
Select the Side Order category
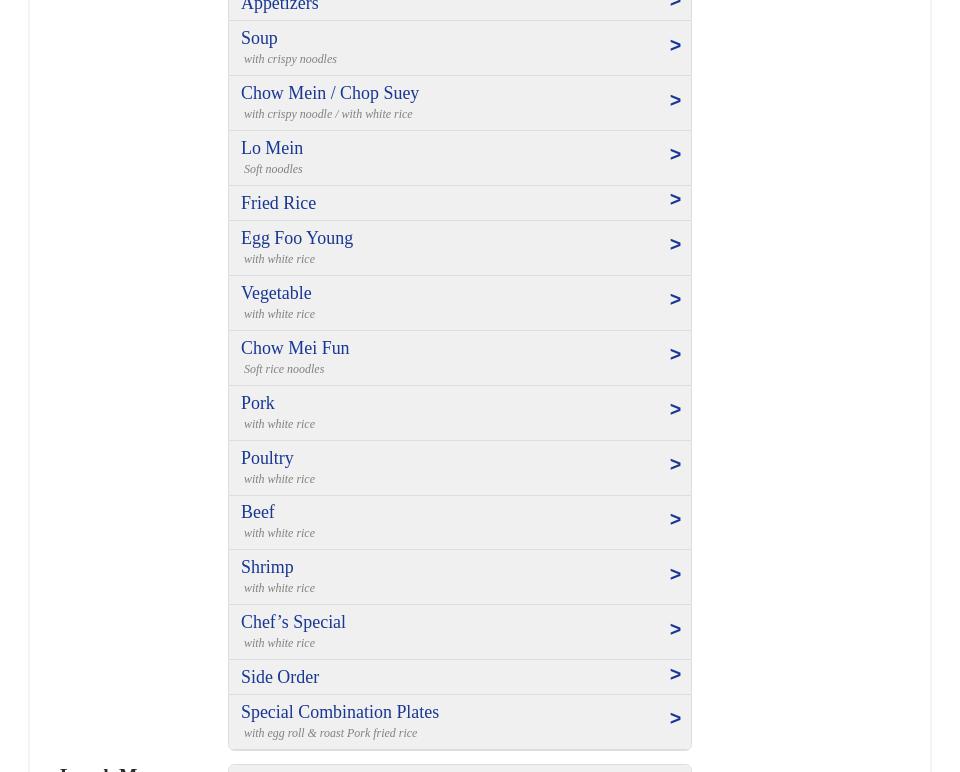tap(280, 677)
